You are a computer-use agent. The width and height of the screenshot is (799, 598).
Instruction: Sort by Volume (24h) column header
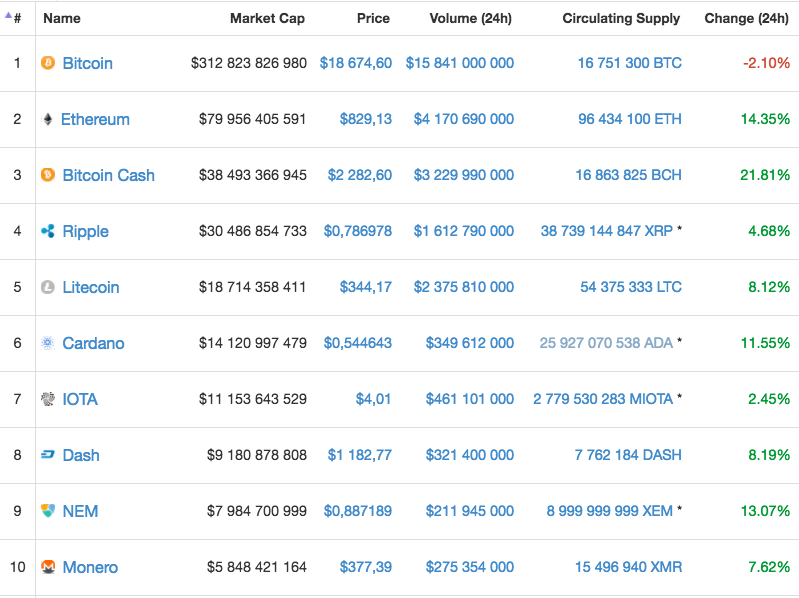pos(470,18)
